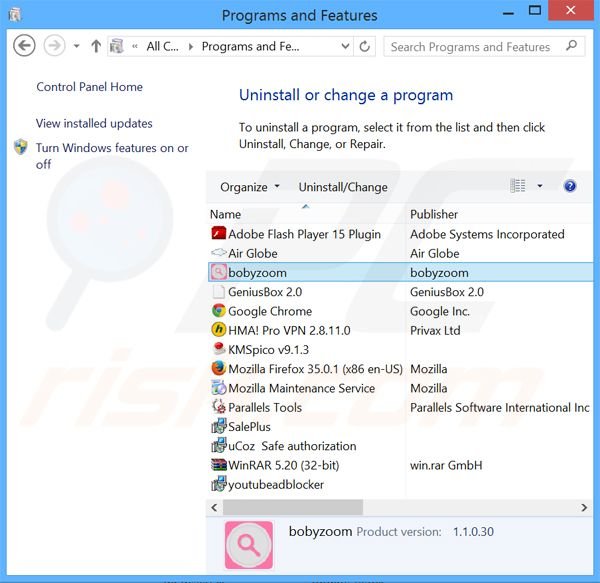The width and height of the screenshot is (600, 583).
Task: Select the youtubeadblocker icon
Action: coord(219,484)
